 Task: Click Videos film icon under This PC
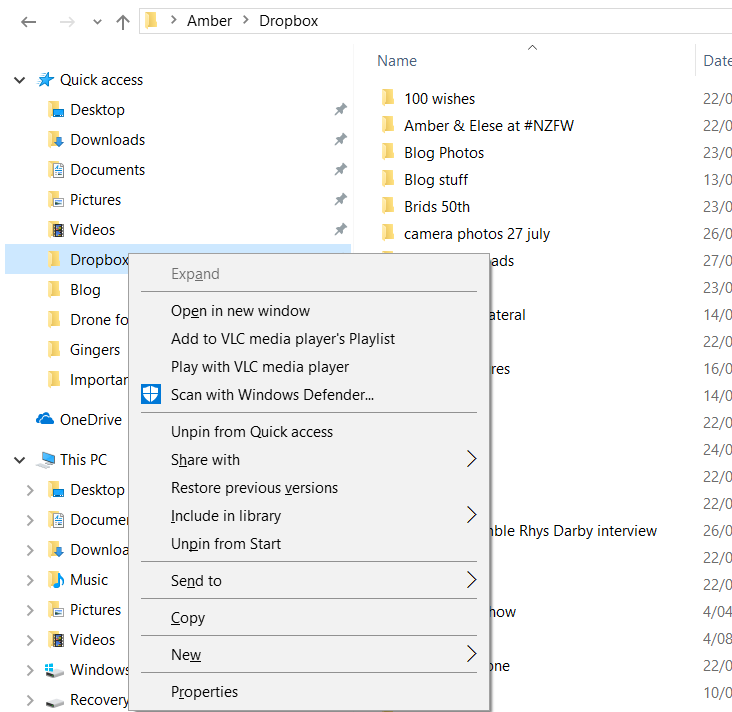pos(56,640)
